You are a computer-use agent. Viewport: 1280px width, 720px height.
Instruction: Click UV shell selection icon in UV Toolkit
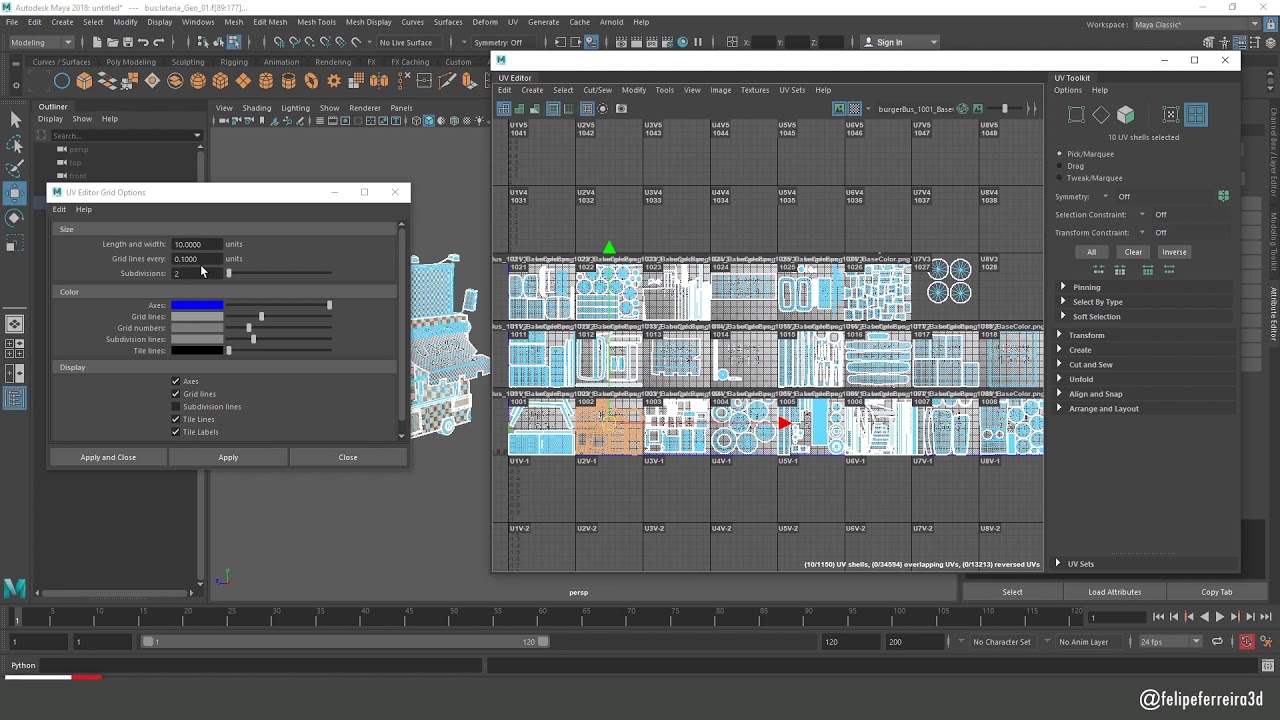[1196, 115]
